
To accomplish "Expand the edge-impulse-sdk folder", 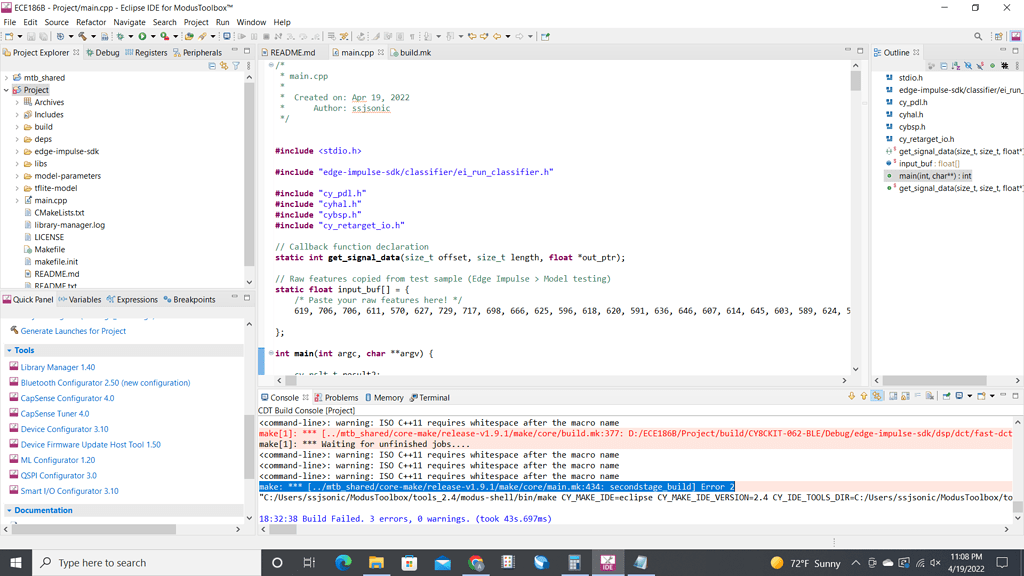I will tap(16, 151).
